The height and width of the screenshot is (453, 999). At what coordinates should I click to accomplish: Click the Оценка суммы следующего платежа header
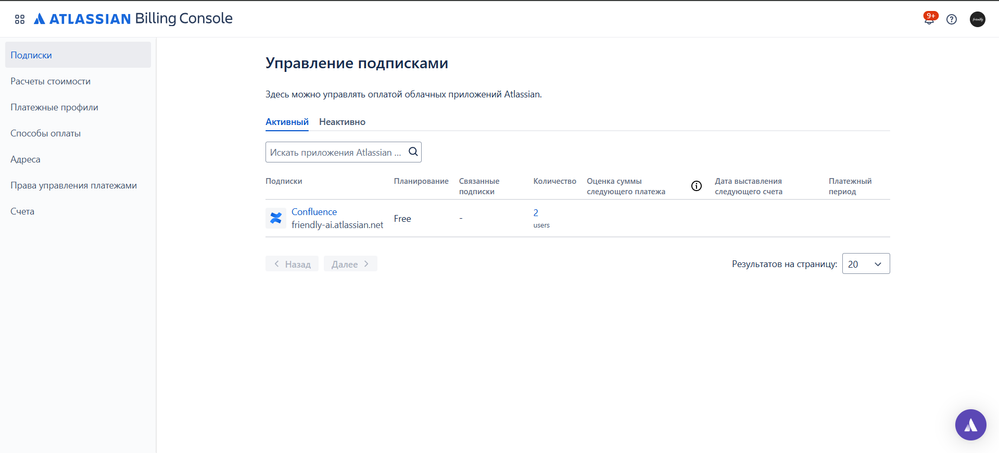pos(626,186)
